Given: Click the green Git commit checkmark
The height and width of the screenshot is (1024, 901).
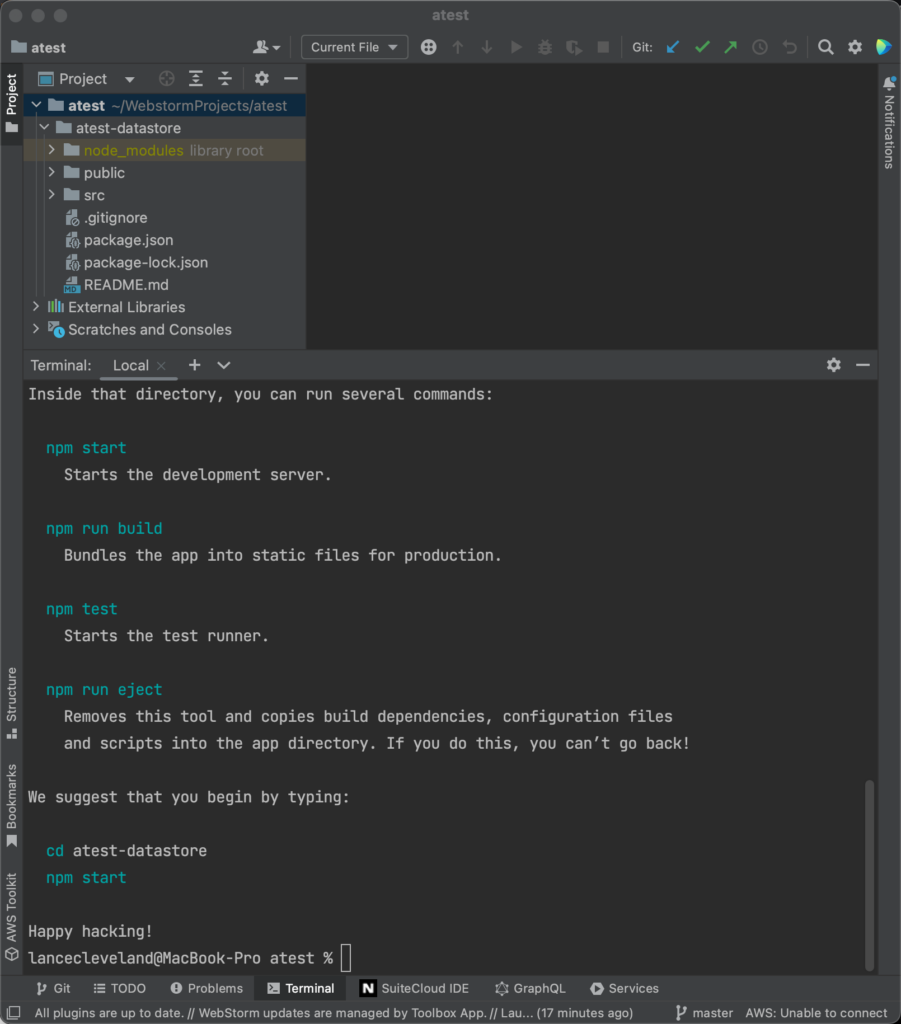Looking at the screenshot, I should pos(702,47).
